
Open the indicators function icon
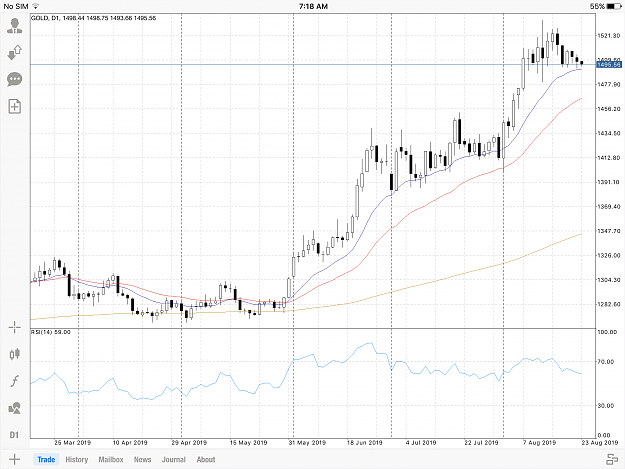pos(15,381)
